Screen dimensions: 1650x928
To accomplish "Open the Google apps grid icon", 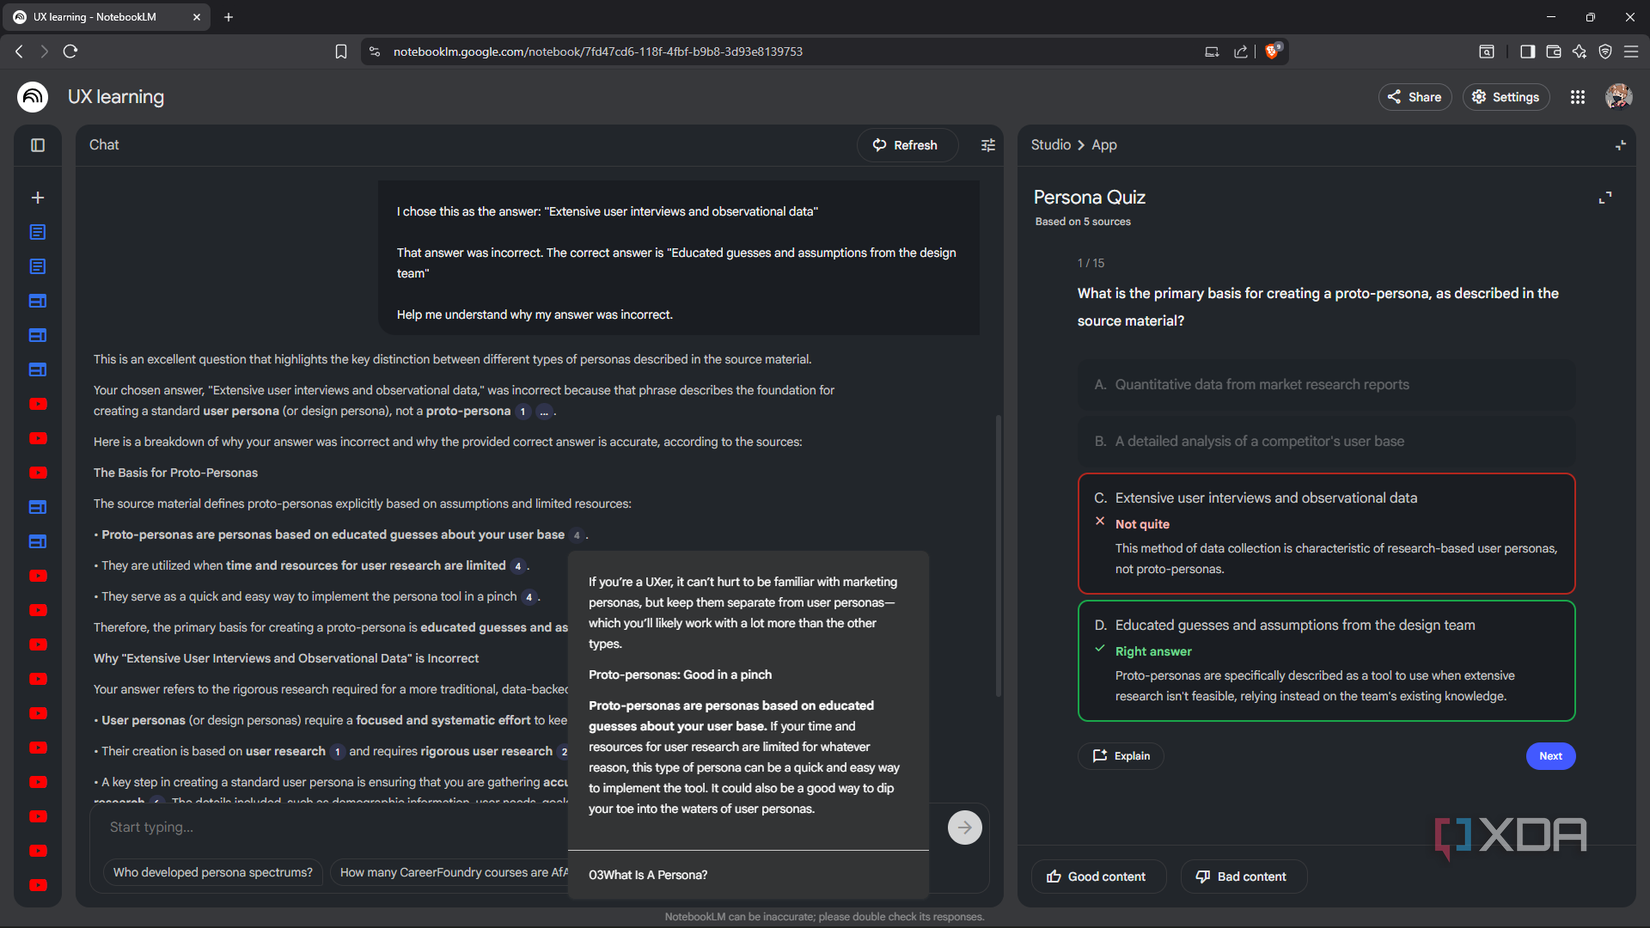I will point(1577,97).
